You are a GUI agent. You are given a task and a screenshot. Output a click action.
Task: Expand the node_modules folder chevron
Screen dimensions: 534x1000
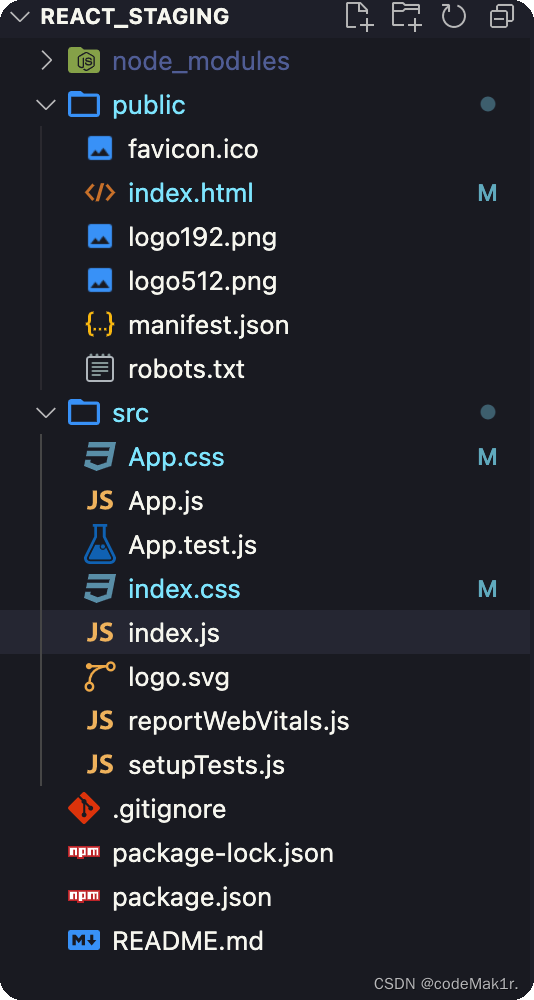pos(46,61)
